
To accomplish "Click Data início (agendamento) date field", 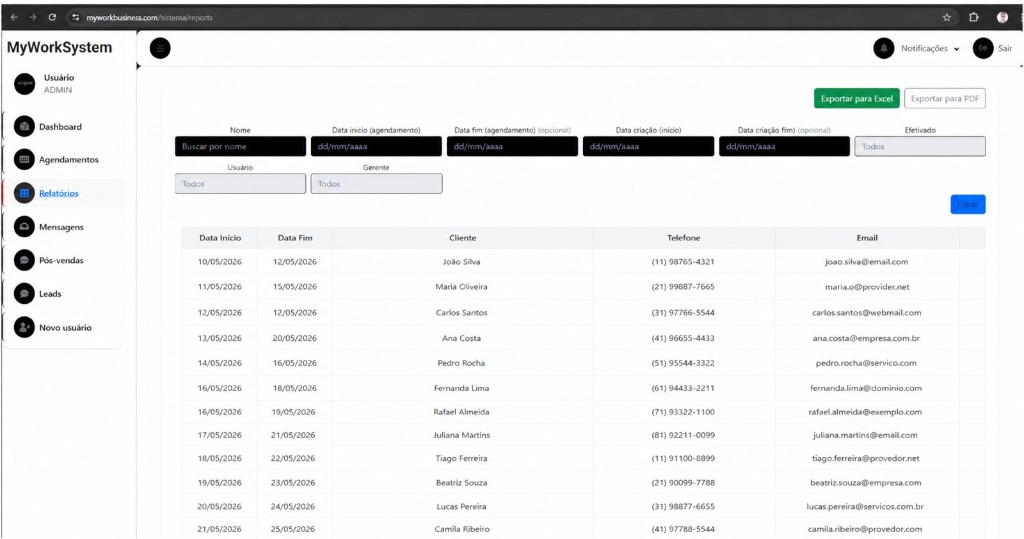I will 376,146.
